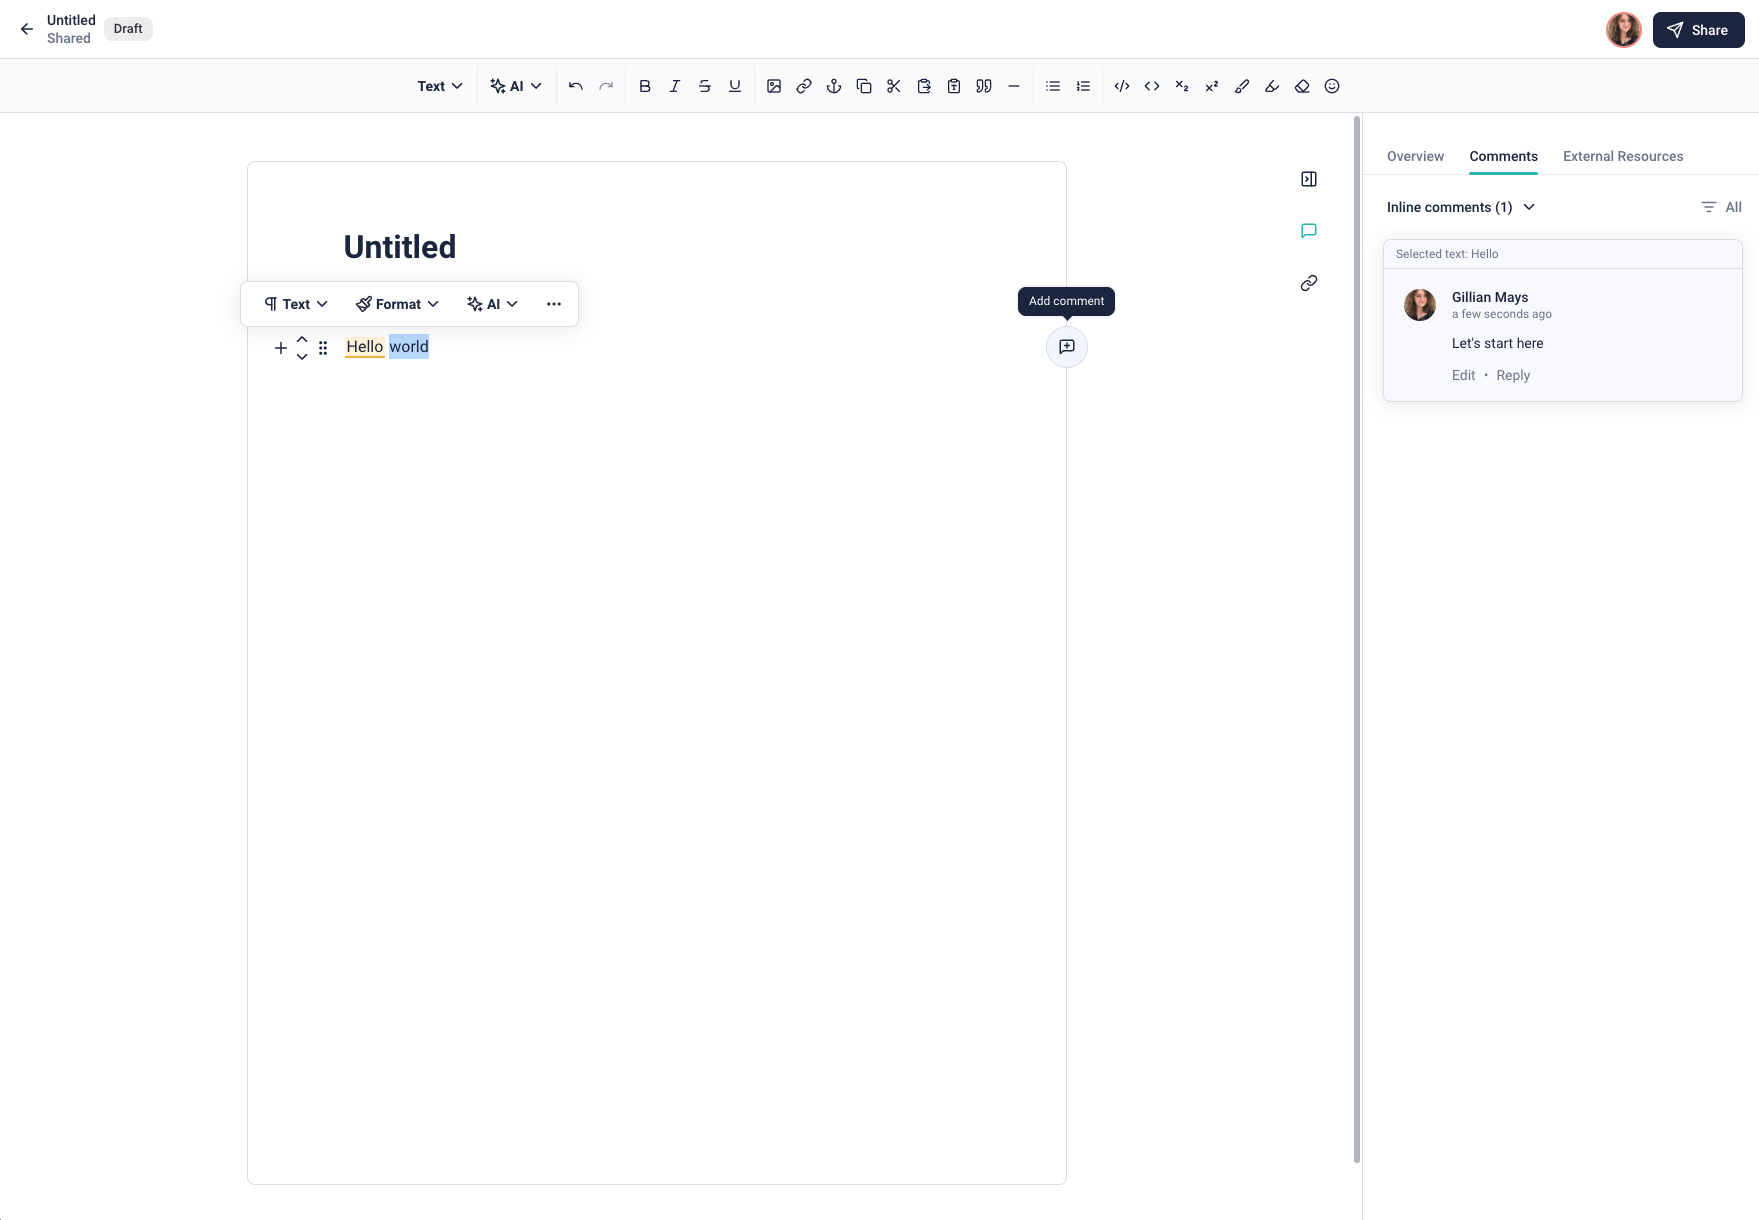
Task: Toggle italic formatting
Action: [x=675, y=86]
